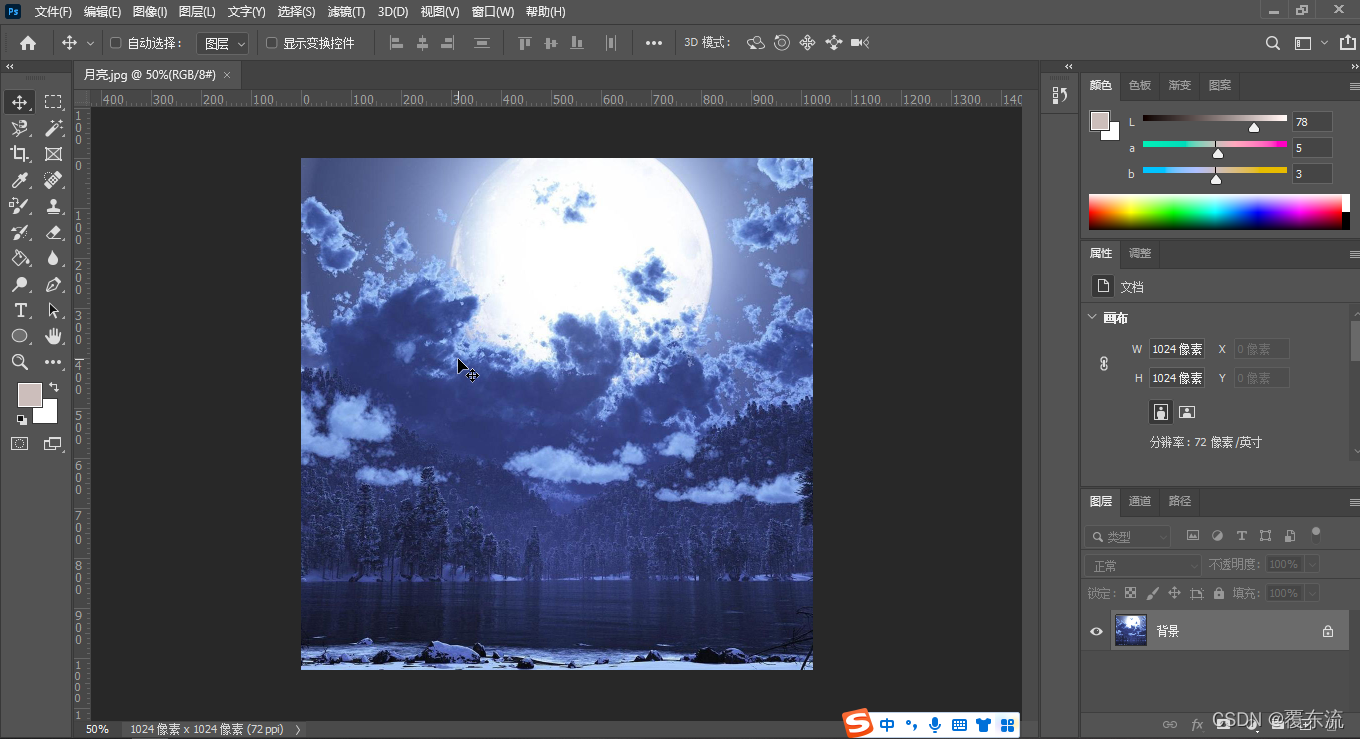The width and height of the screenshot is (1360, 739).
Task: Select the Horizontal Type tool
Action: tap(20, 310)
